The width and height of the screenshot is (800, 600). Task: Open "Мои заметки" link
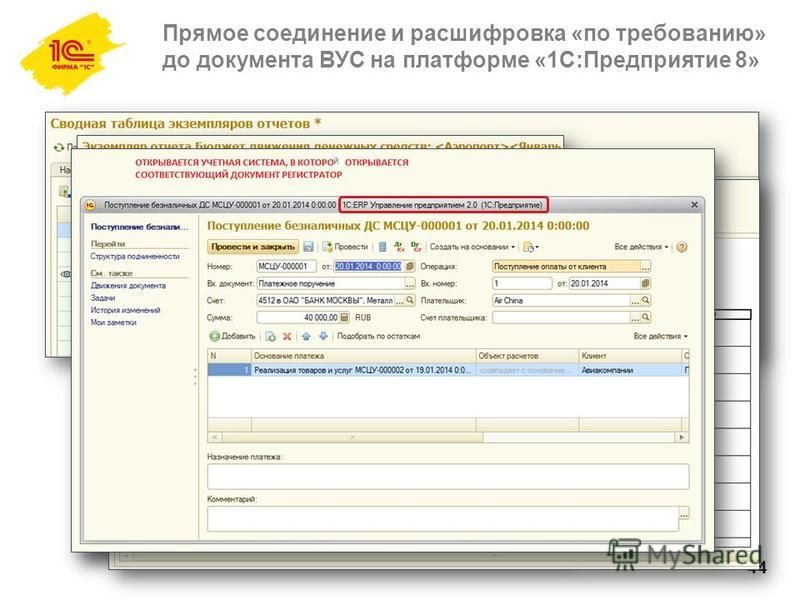(x=113, y=322)
